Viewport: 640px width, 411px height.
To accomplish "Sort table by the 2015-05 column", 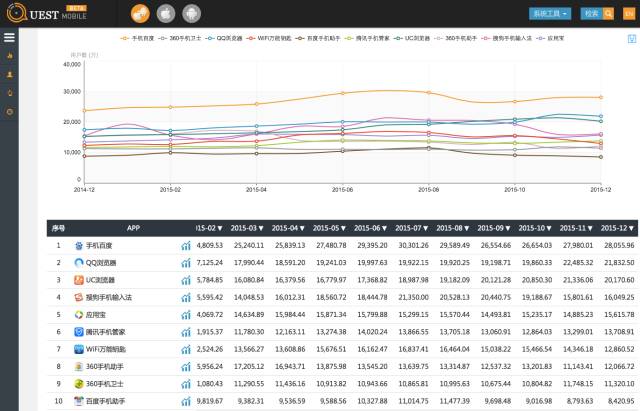I will (x=329, y=228).
